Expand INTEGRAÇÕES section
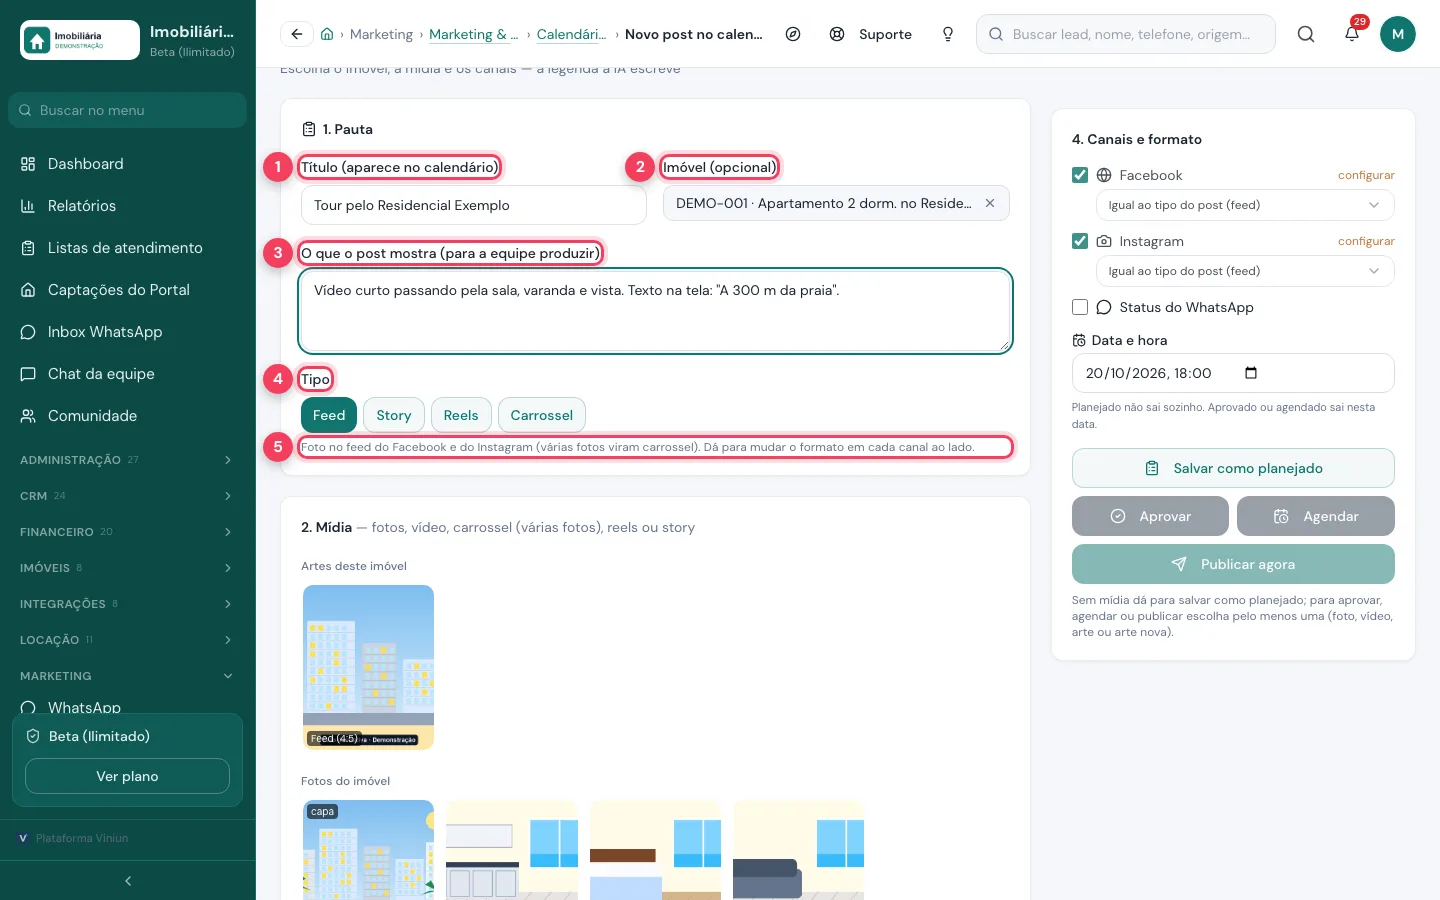The width and height of the screenshot is (1440, 900). click(128, 604)
